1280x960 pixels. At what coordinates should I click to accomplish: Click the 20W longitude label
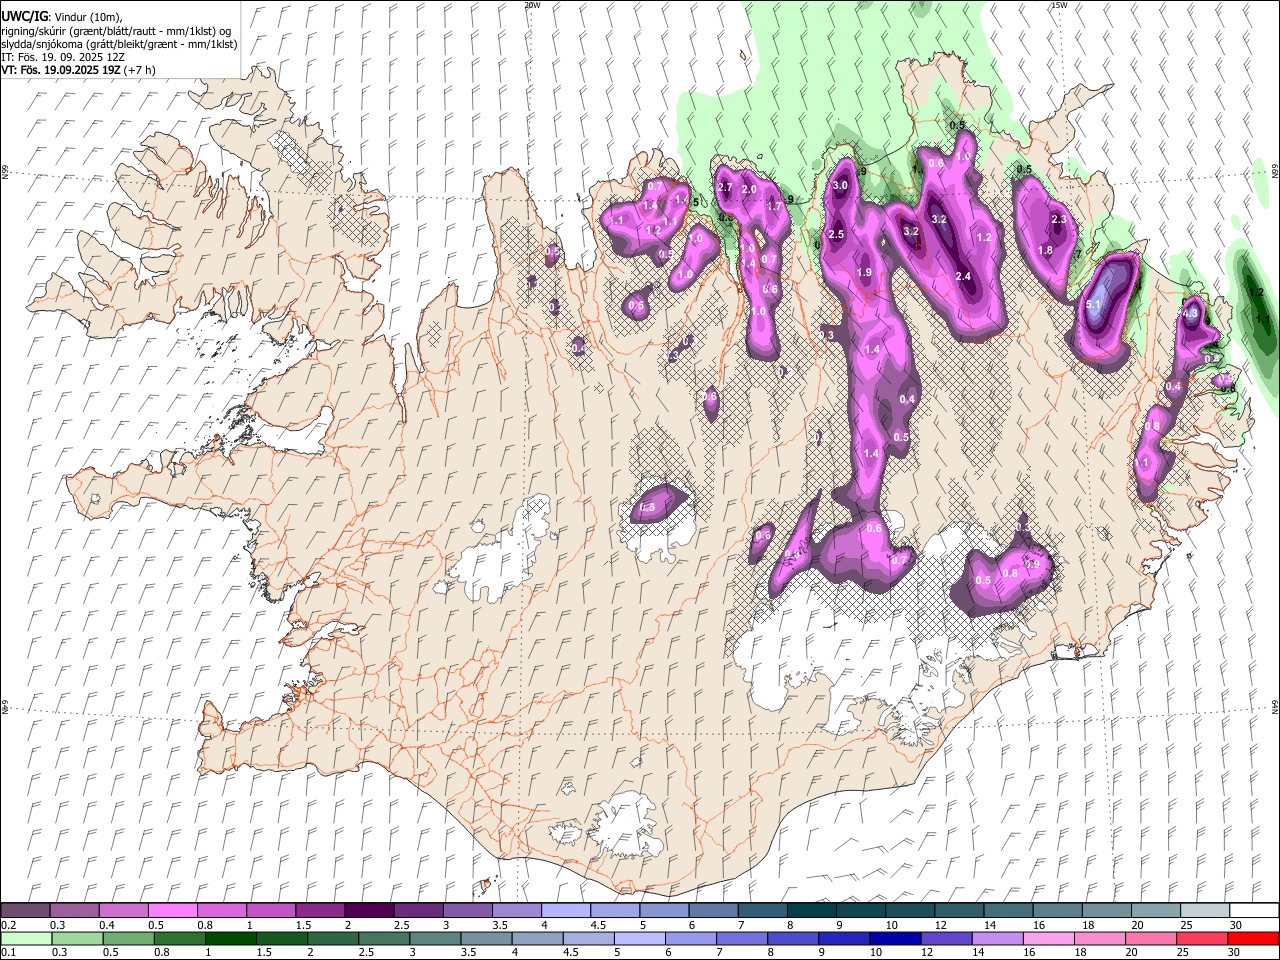(x=532, y=5)
